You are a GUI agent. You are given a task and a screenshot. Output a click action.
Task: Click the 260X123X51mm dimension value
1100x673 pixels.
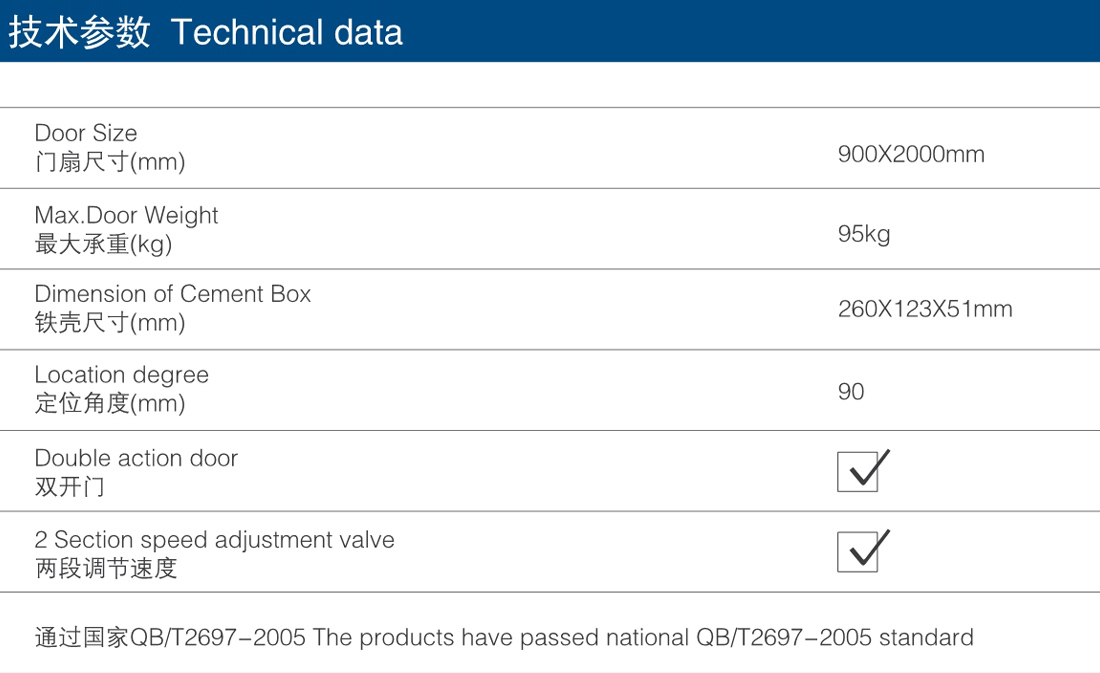pos(925,309)
